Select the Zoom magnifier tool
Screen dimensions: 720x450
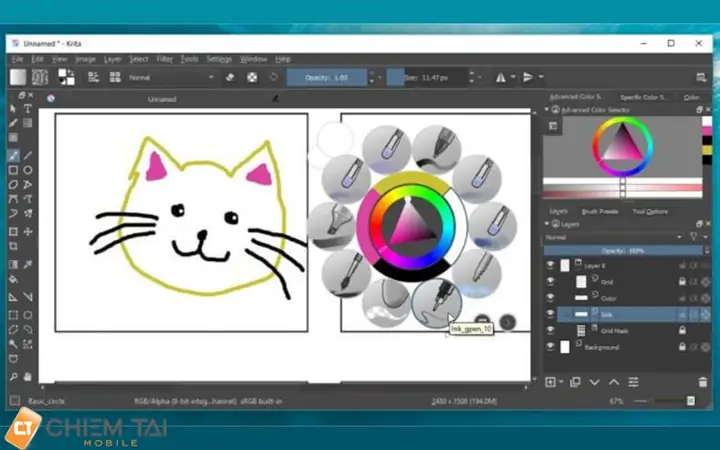click(13, 377)
